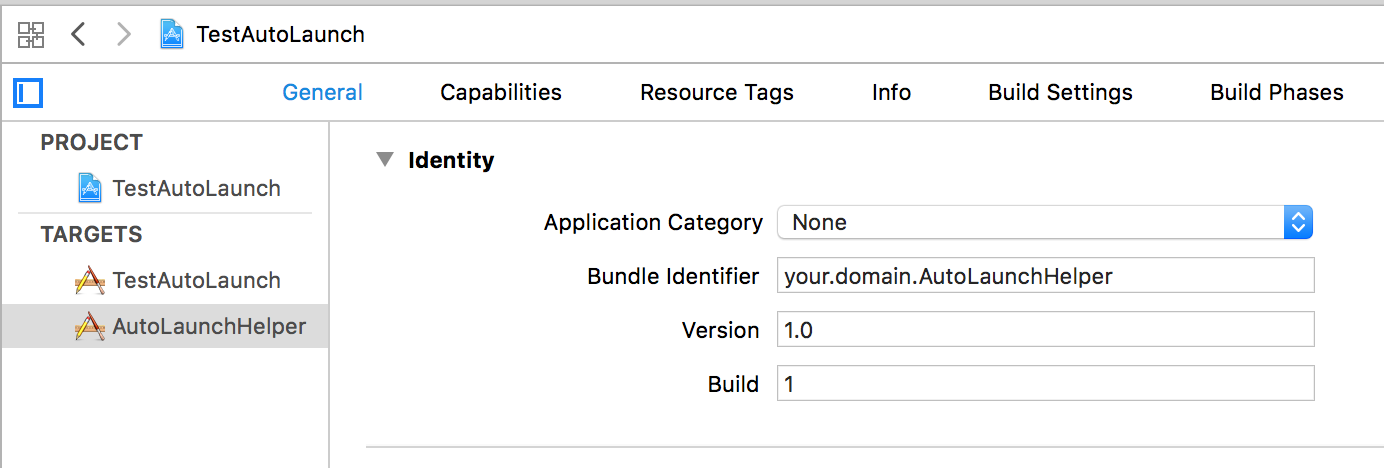Open the Resource Tags tab

tap(717, 93)
